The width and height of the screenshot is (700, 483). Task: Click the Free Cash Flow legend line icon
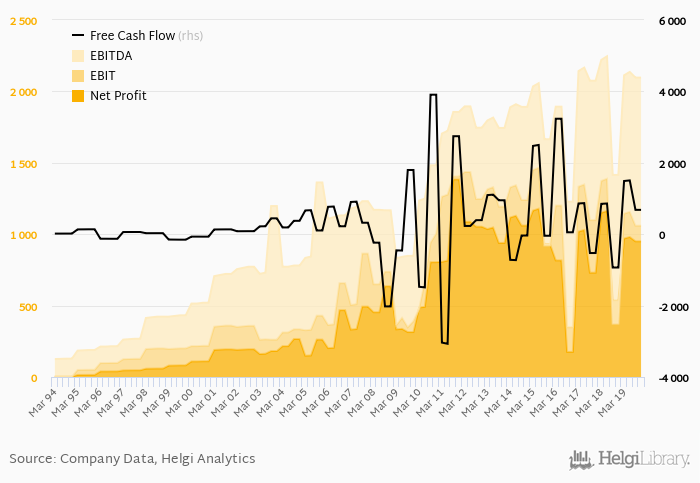(77, 36)
